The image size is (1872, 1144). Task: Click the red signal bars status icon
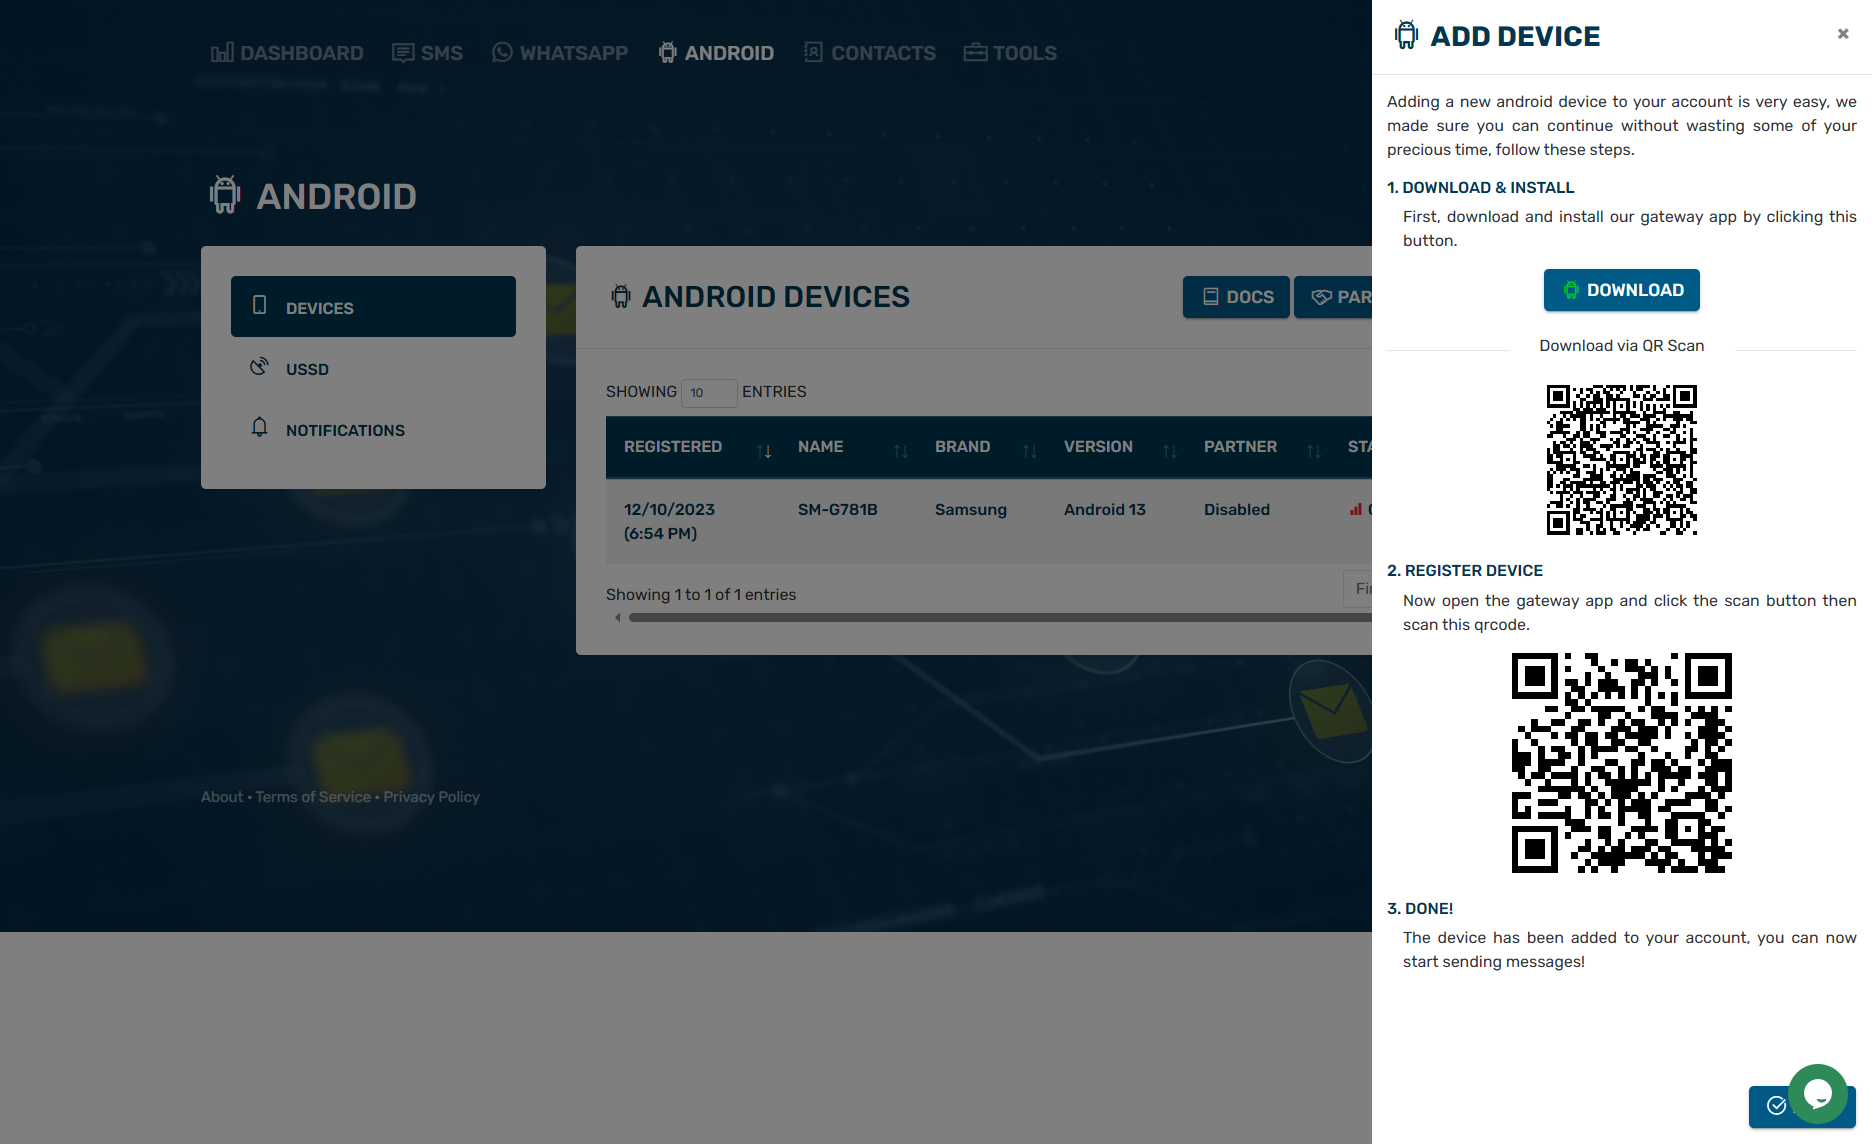coord(1356,510)
